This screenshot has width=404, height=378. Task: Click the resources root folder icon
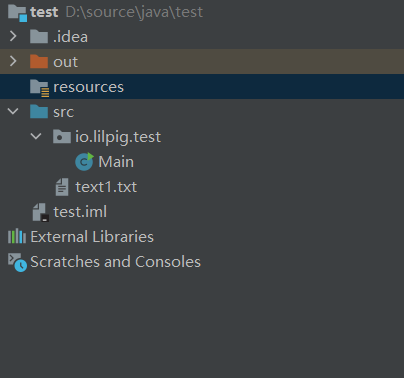[x=40, y=88]
